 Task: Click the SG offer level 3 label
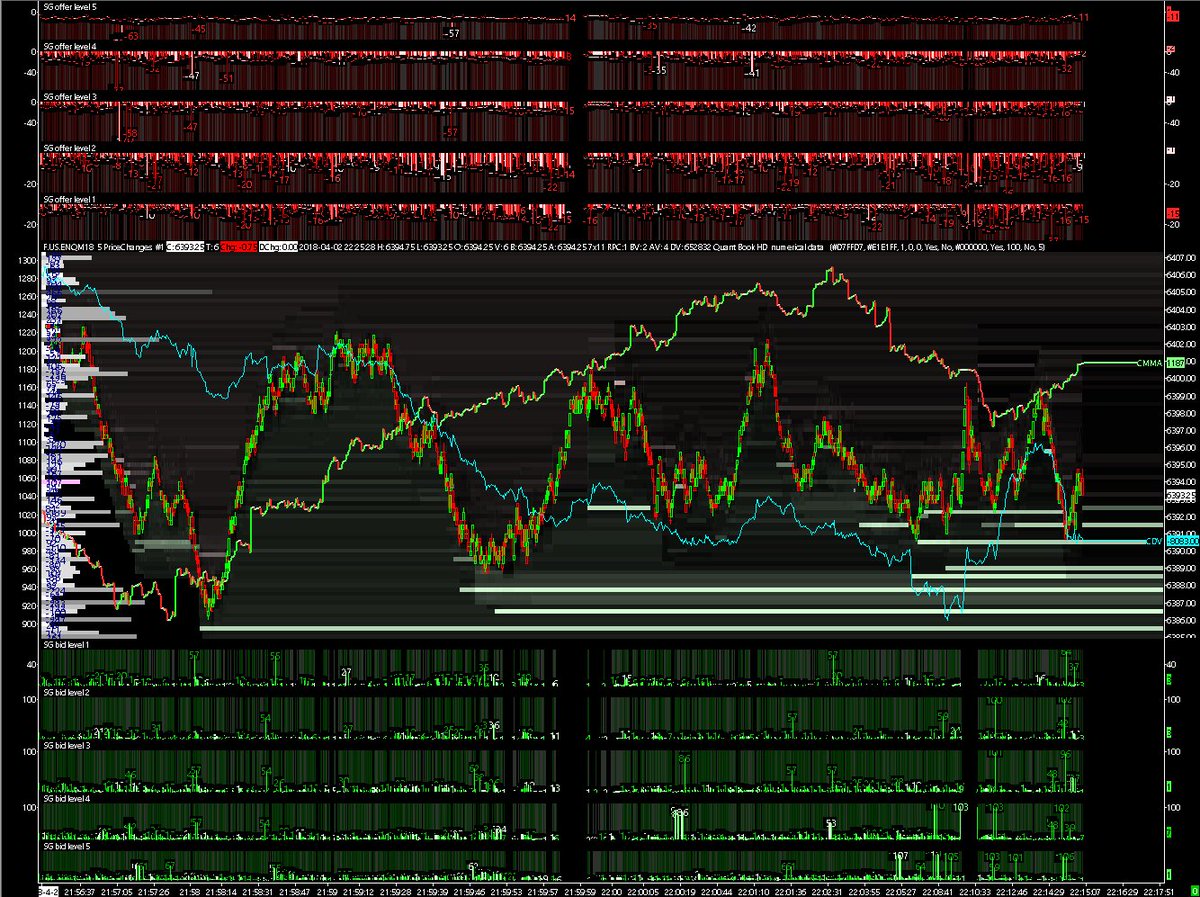click(x=69, y=96)
